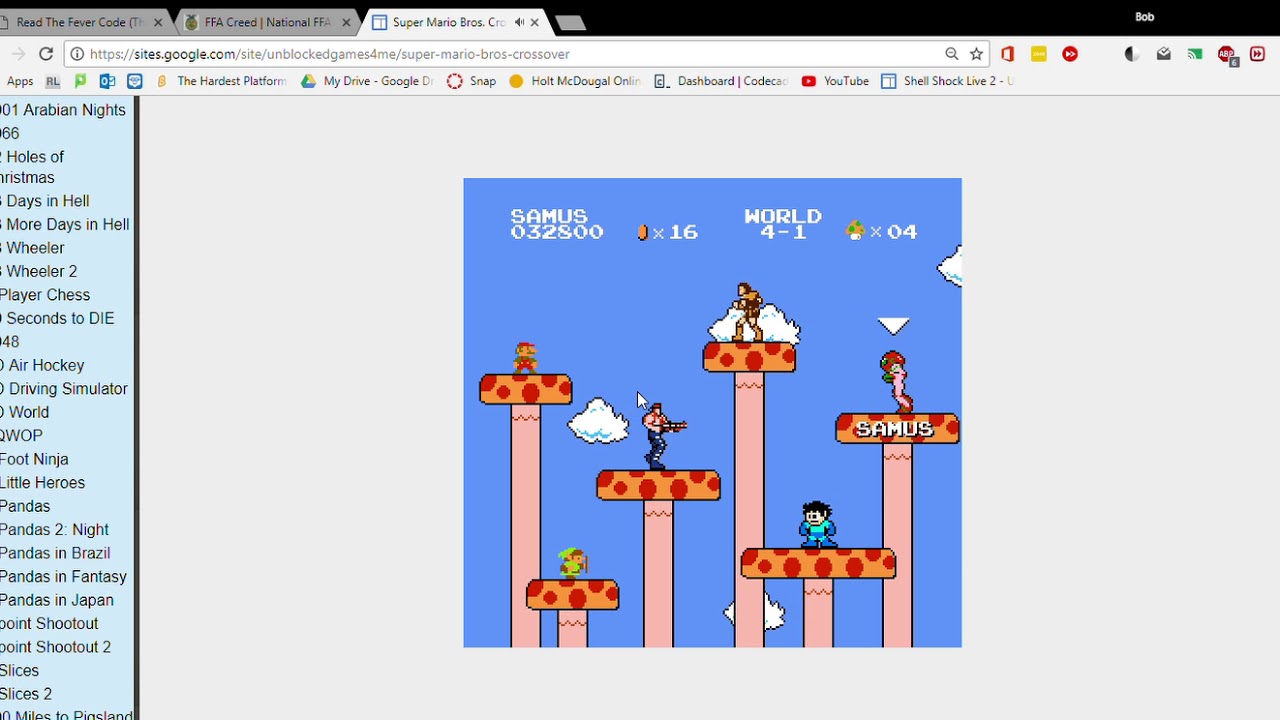Select the Super Mario Bros. Crossover tab
Screen dimensions: 1280x720
448,22
